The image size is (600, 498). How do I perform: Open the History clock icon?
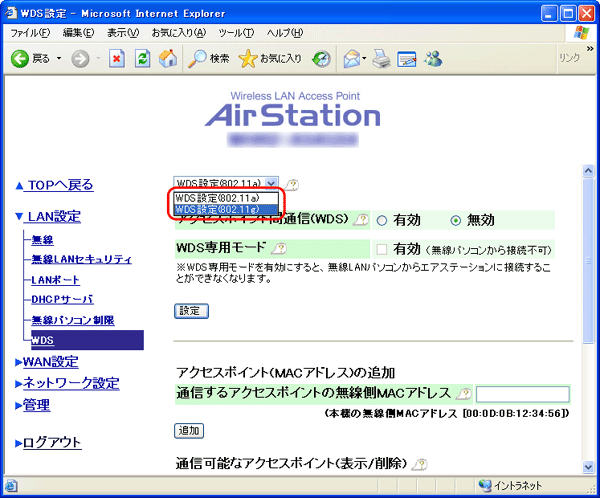[x=321, y=59]
